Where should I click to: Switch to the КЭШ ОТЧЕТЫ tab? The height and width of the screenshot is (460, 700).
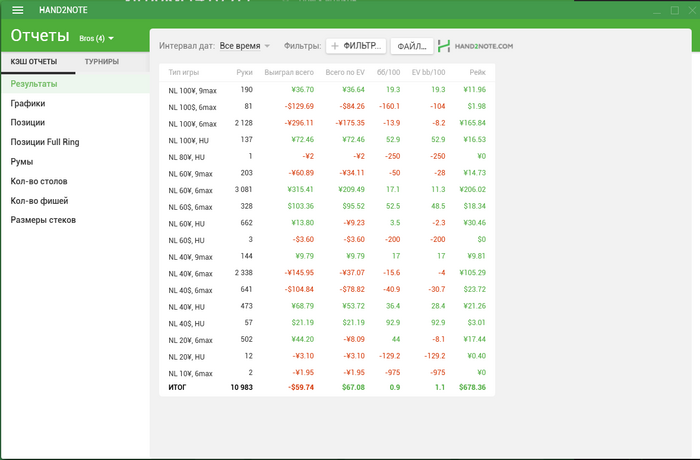tap(34, 62)
